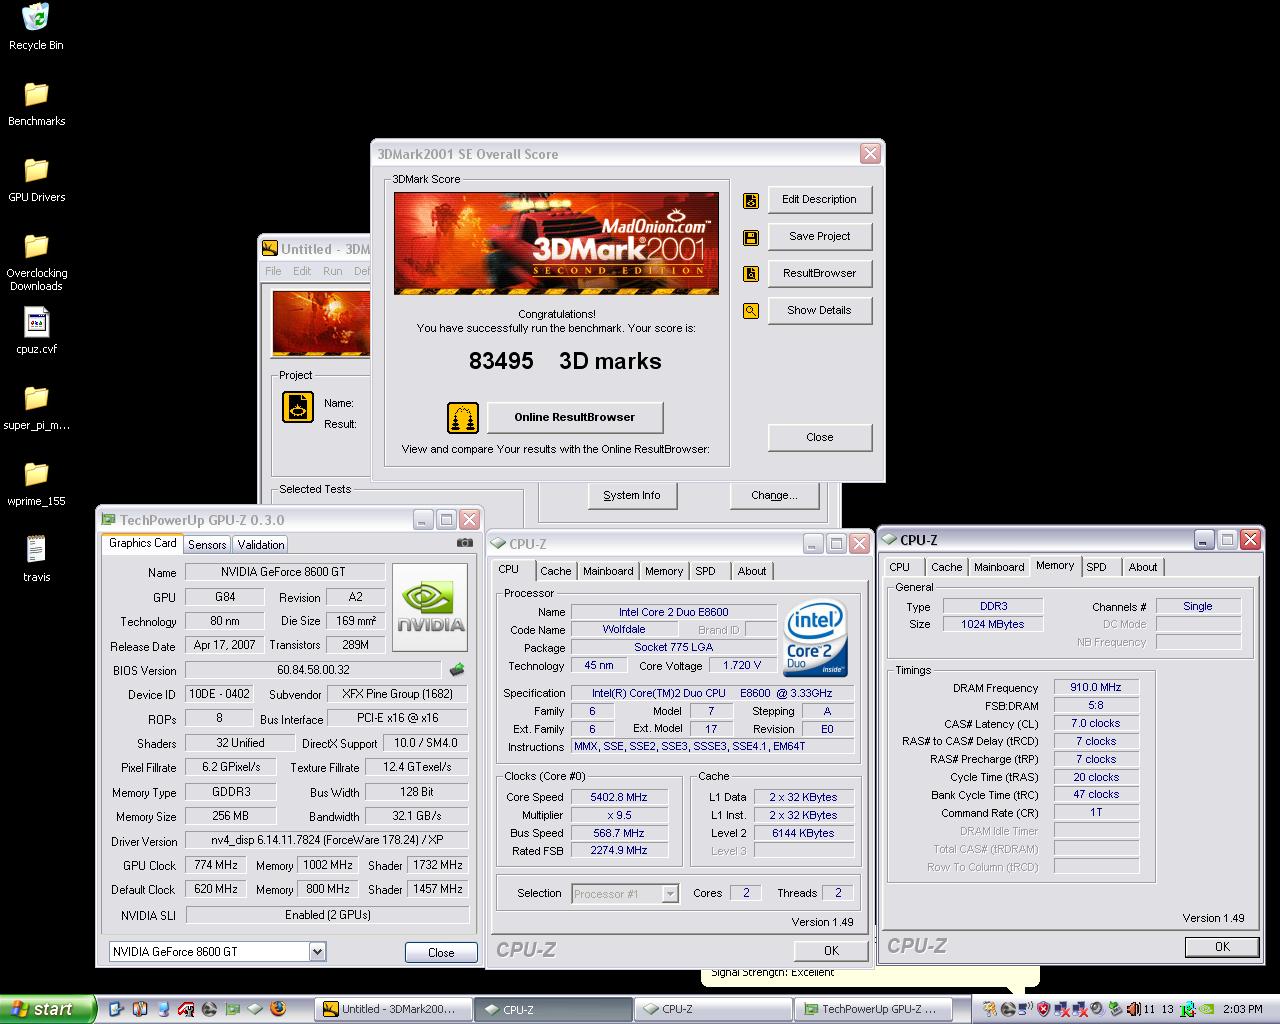Click the Firefox quick launch icon

(x=278, y=1009)
